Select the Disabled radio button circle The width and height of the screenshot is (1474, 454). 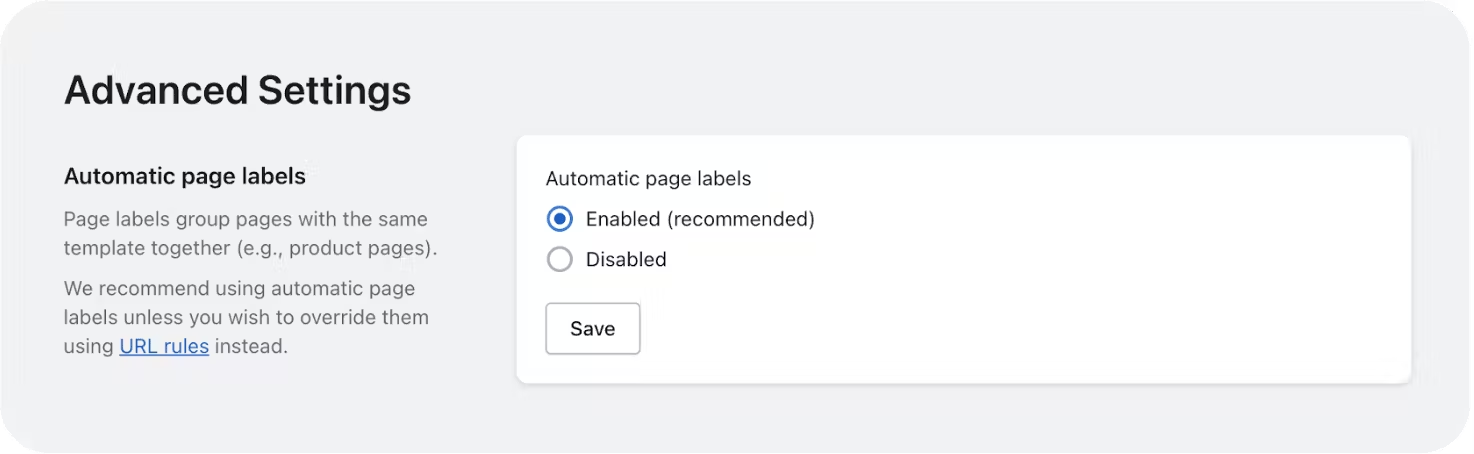(560, 259)
